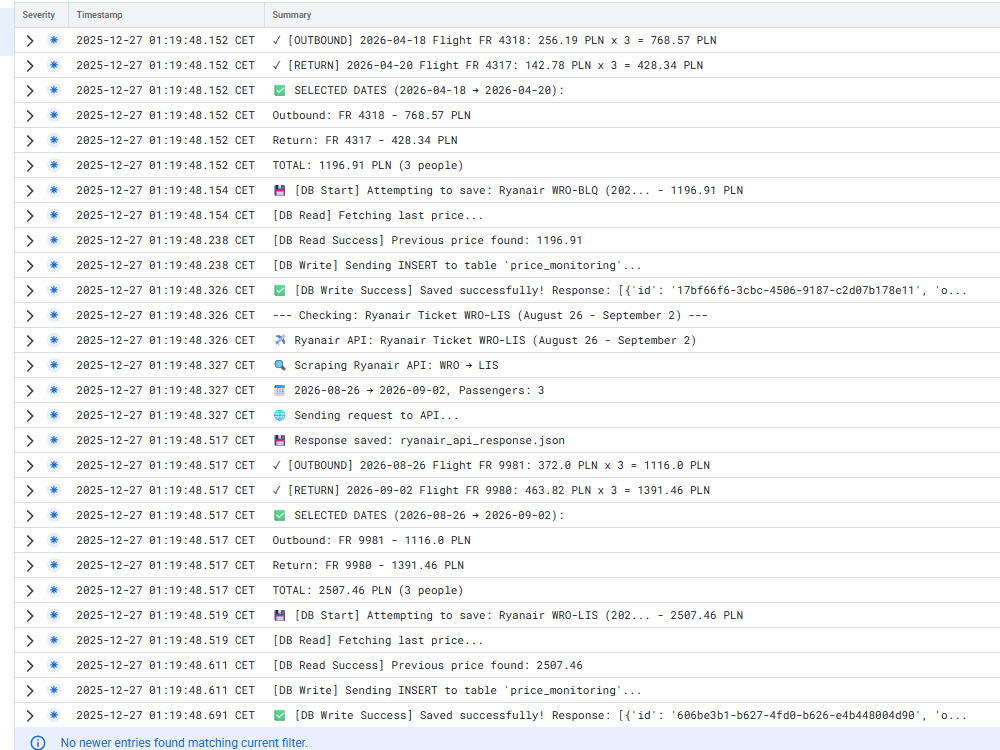This screenshot has width=1000, height=750.
Task: Click 'Previous price found: 1196.91' text
Action: [487, 240]
